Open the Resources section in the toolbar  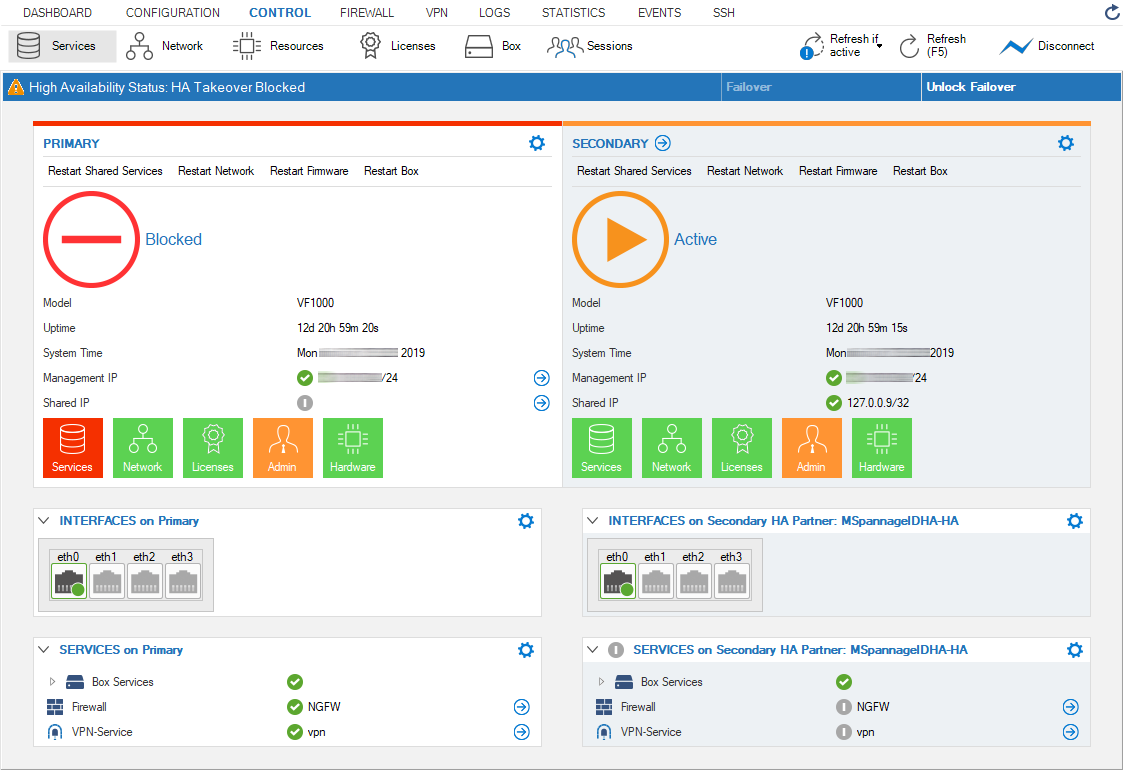[x=278, y=46]
